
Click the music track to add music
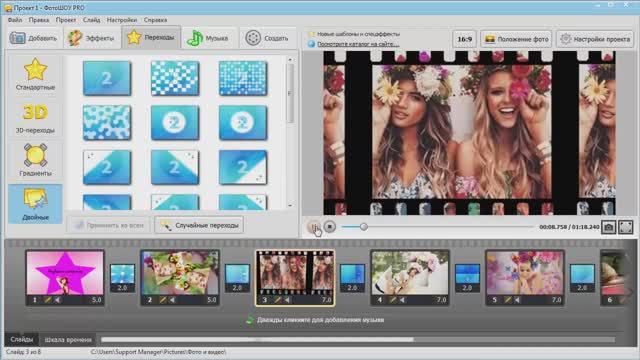[315, 320]
